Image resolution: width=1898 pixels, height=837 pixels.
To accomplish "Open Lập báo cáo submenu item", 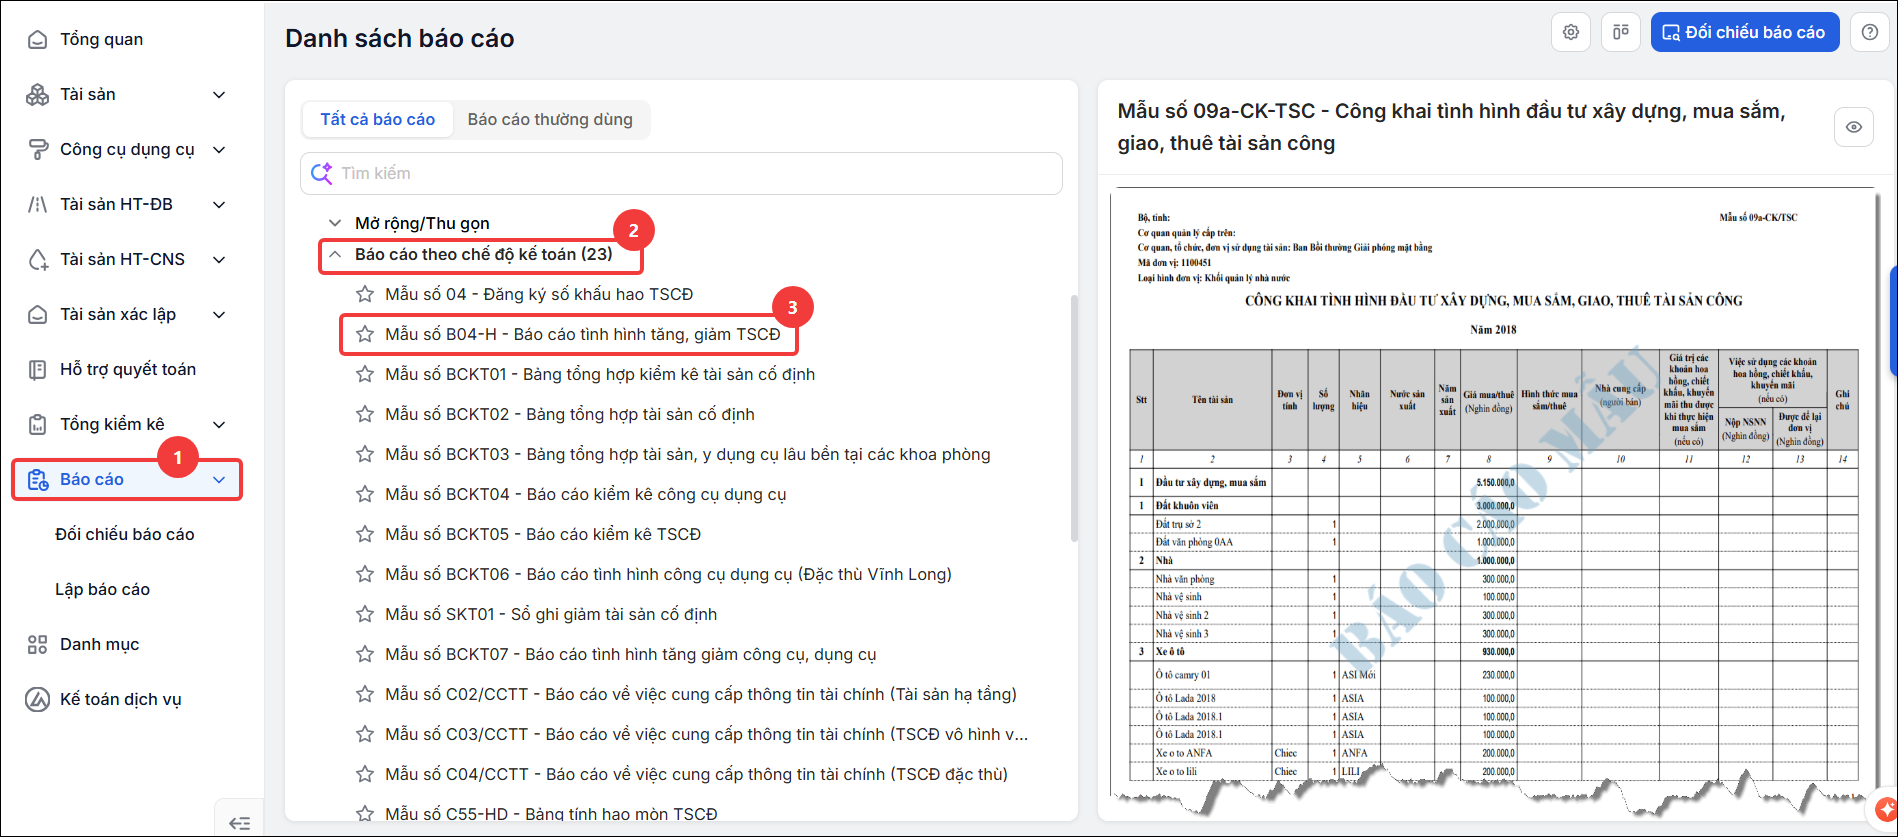I will coord(102,589).
